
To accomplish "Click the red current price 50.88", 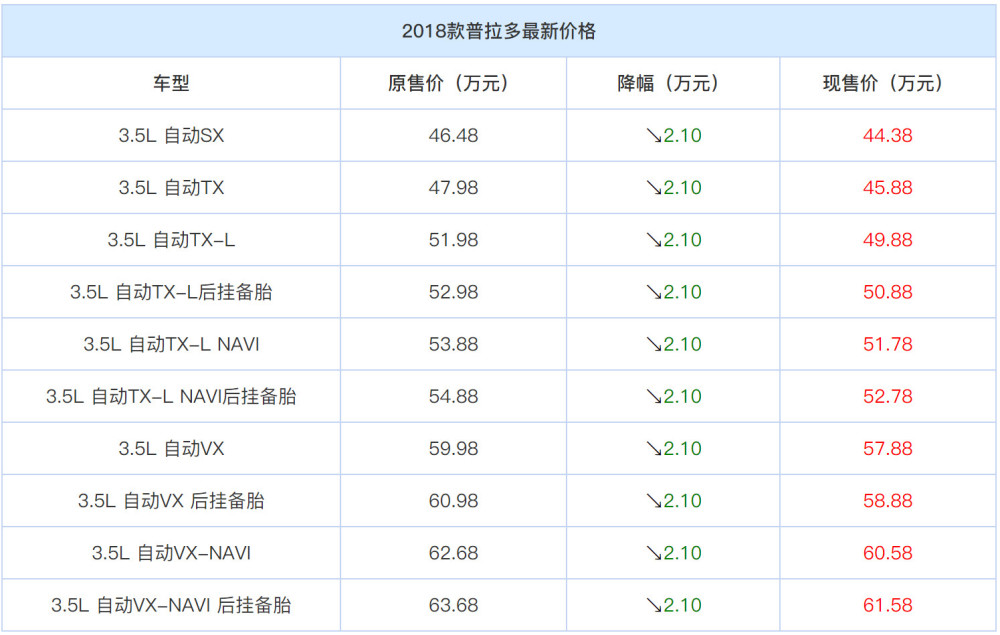I will (887, 292).
